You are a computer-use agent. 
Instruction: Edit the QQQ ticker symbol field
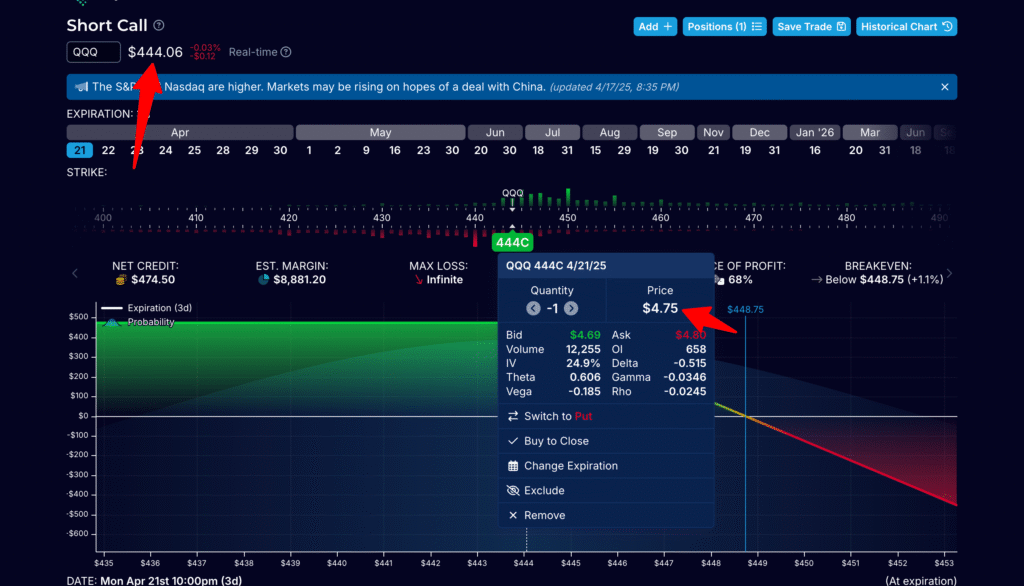(x=93, y=52)
